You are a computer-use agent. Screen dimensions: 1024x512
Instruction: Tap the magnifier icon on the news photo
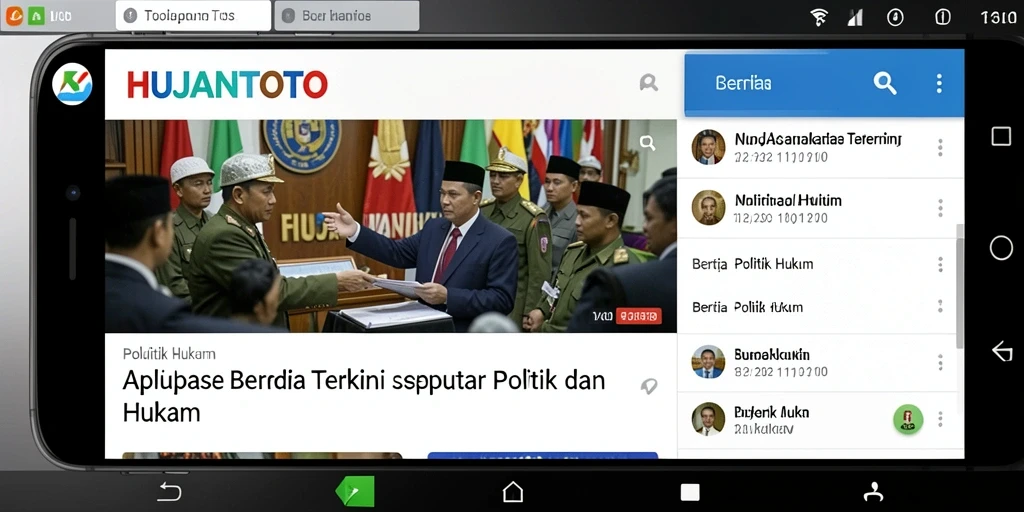647,143
